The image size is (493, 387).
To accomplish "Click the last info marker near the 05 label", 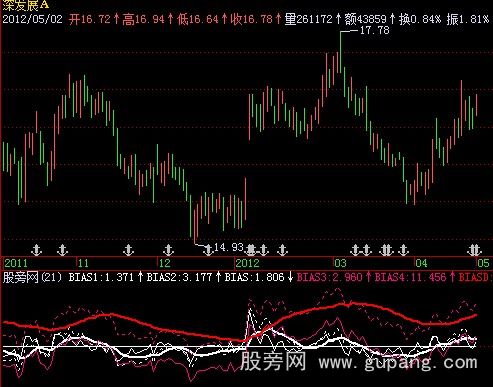I will [475, 250].
